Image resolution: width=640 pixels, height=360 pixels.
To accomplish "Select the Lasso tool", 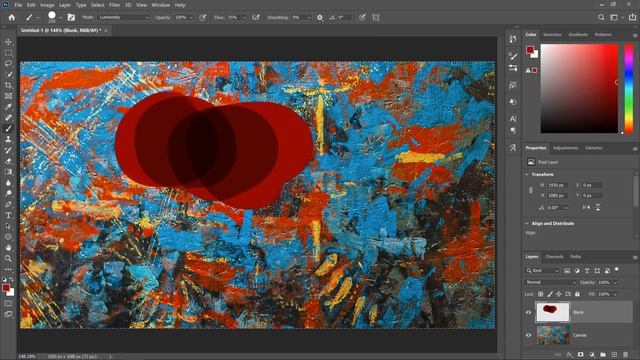I will pos(8,64).
